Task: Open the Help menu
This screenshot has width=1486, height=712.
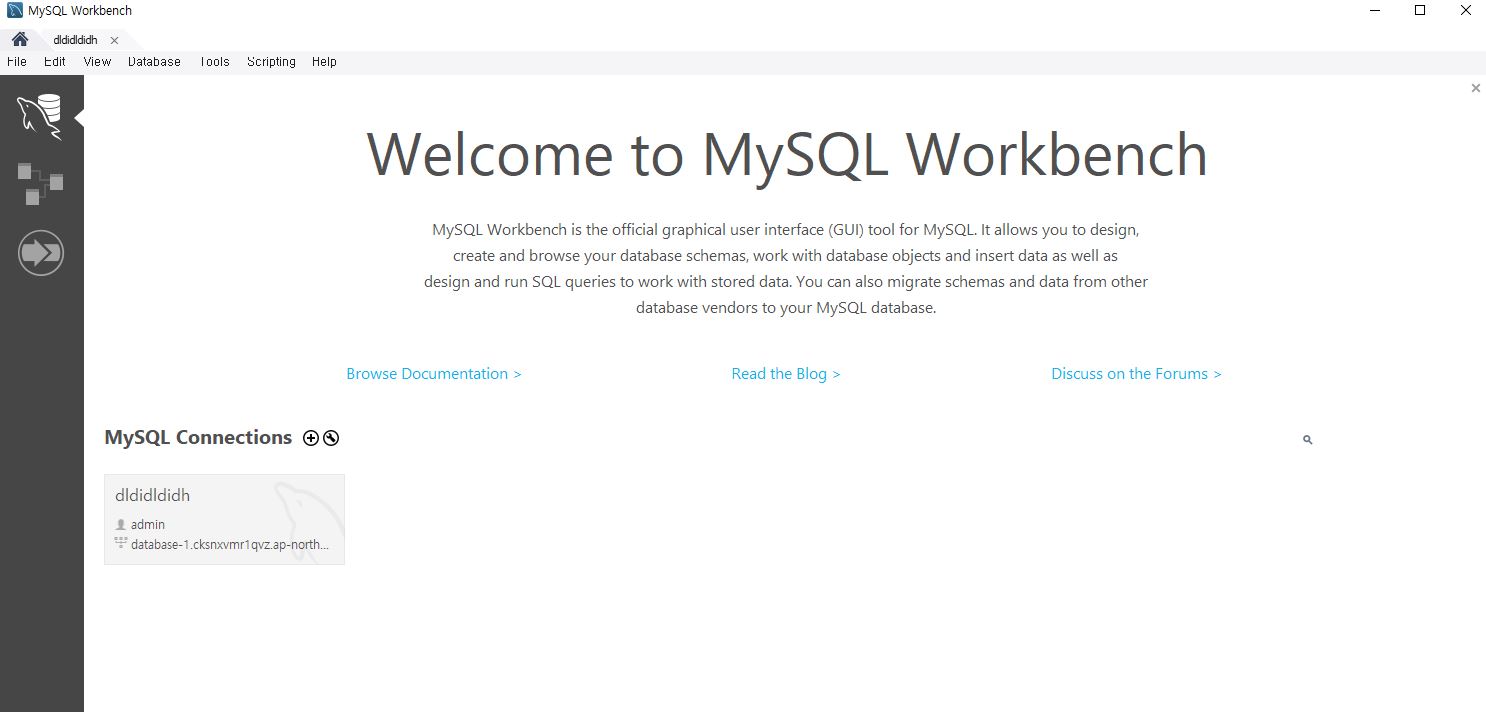Action: (x=324, y=61)
